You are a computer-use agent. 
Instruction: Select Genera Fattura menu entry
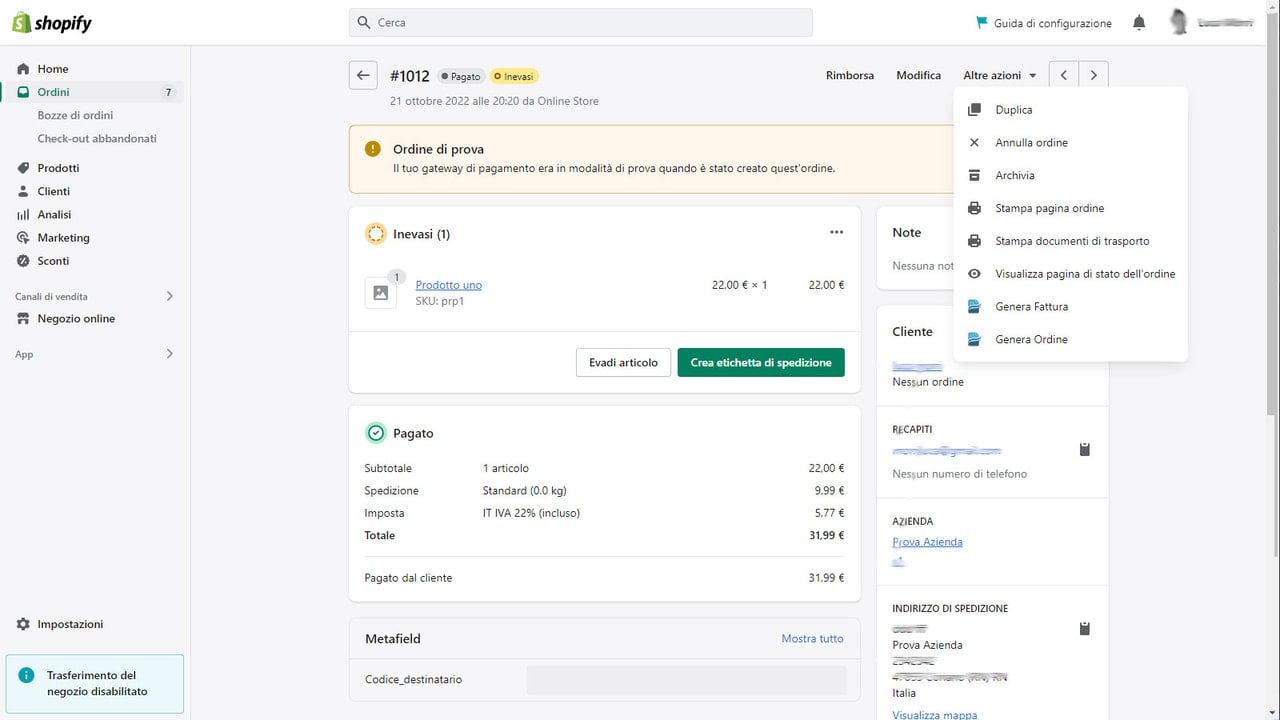[x=1071, y=307]
